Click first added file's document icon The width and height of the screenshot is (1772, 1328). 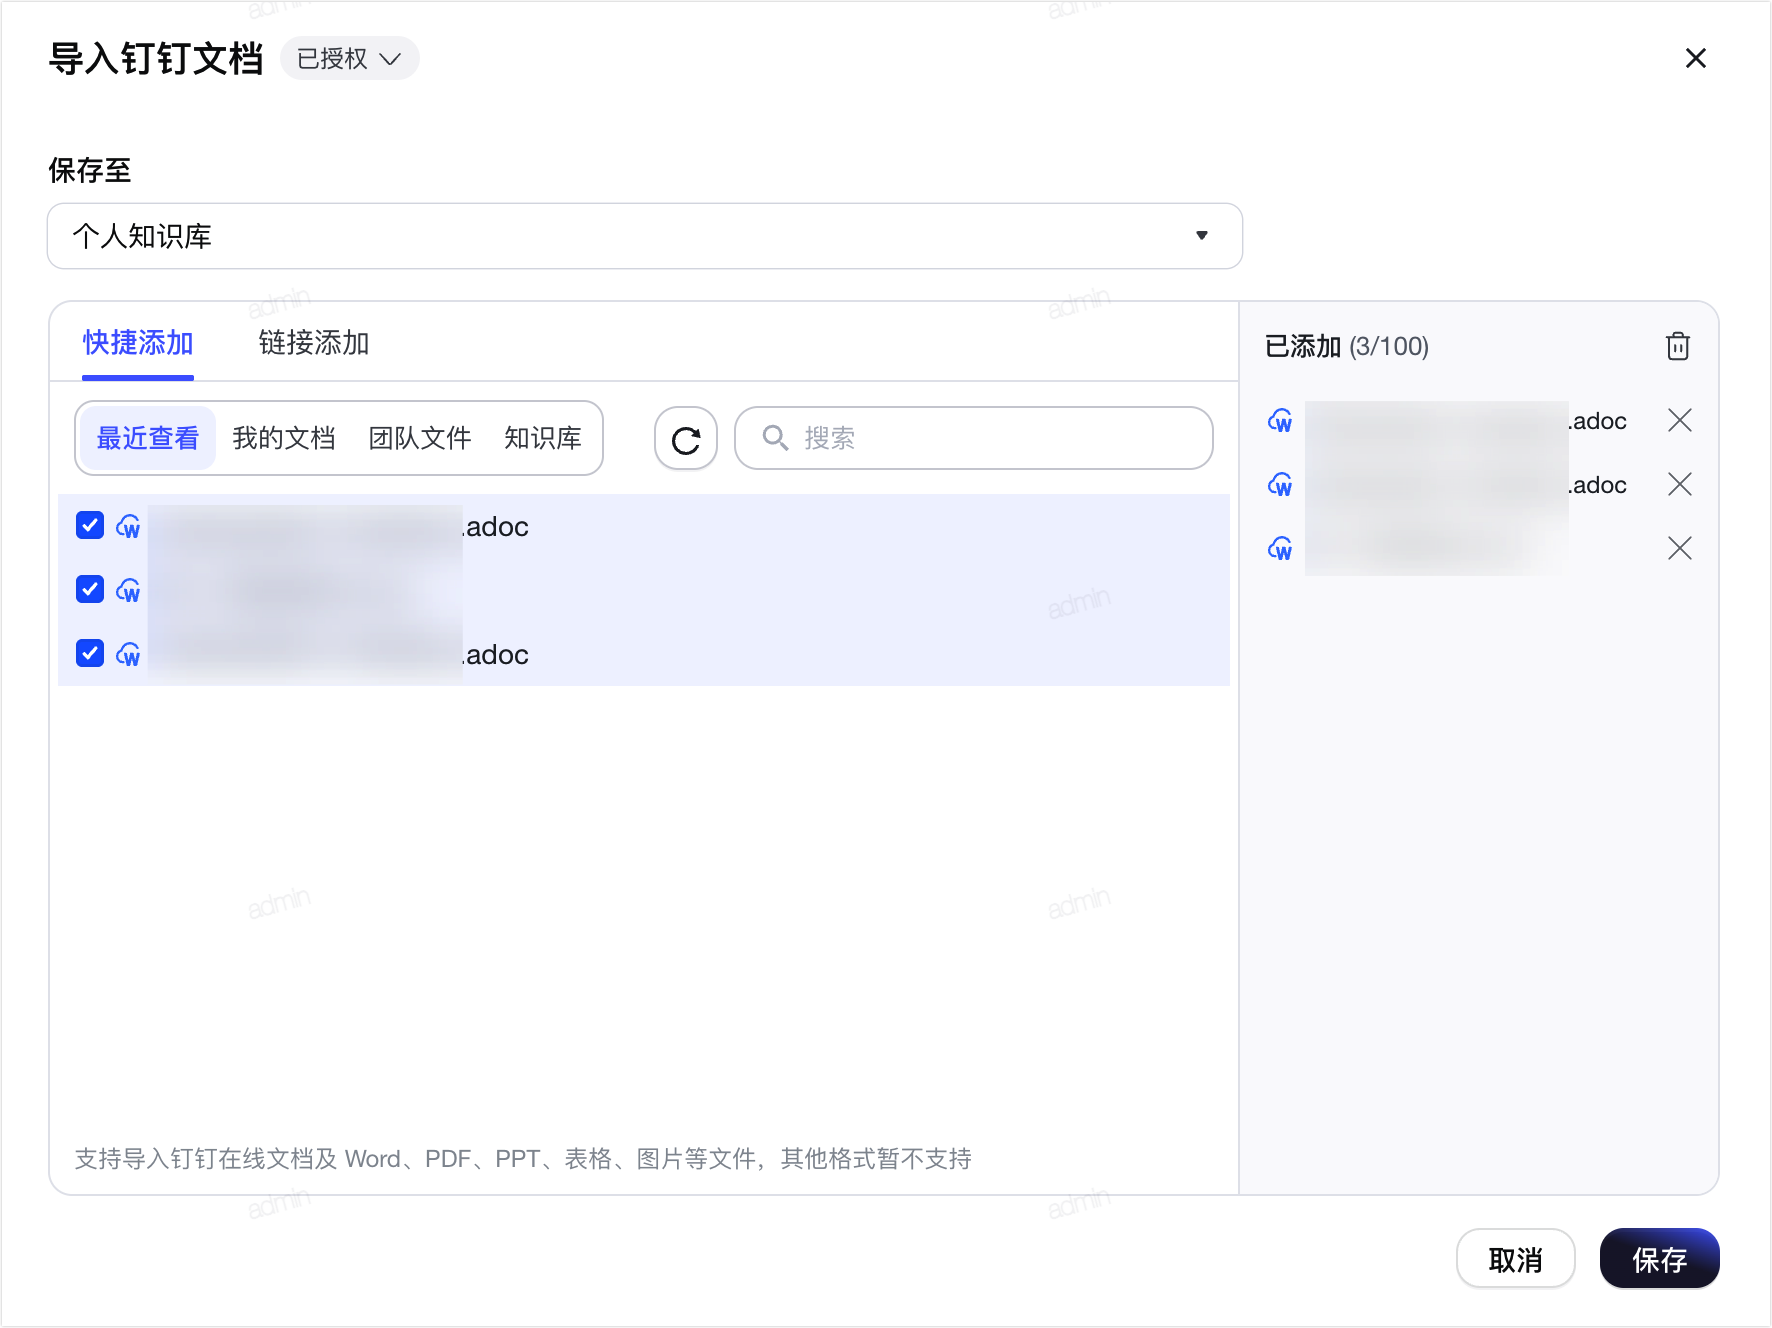pyautogui.click(x=1280, y=420)
